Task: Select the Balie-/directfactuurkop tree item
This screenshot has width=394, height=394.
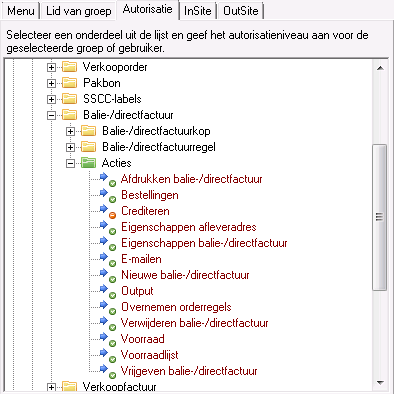Action: (156, 131)
